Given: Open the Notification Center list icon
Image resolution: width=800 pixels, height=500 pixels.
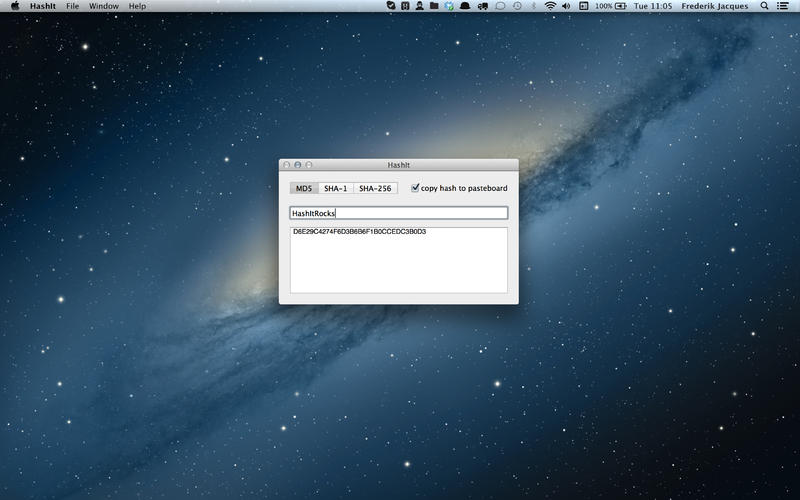Looking at the screenshot, I should point(785,6).
